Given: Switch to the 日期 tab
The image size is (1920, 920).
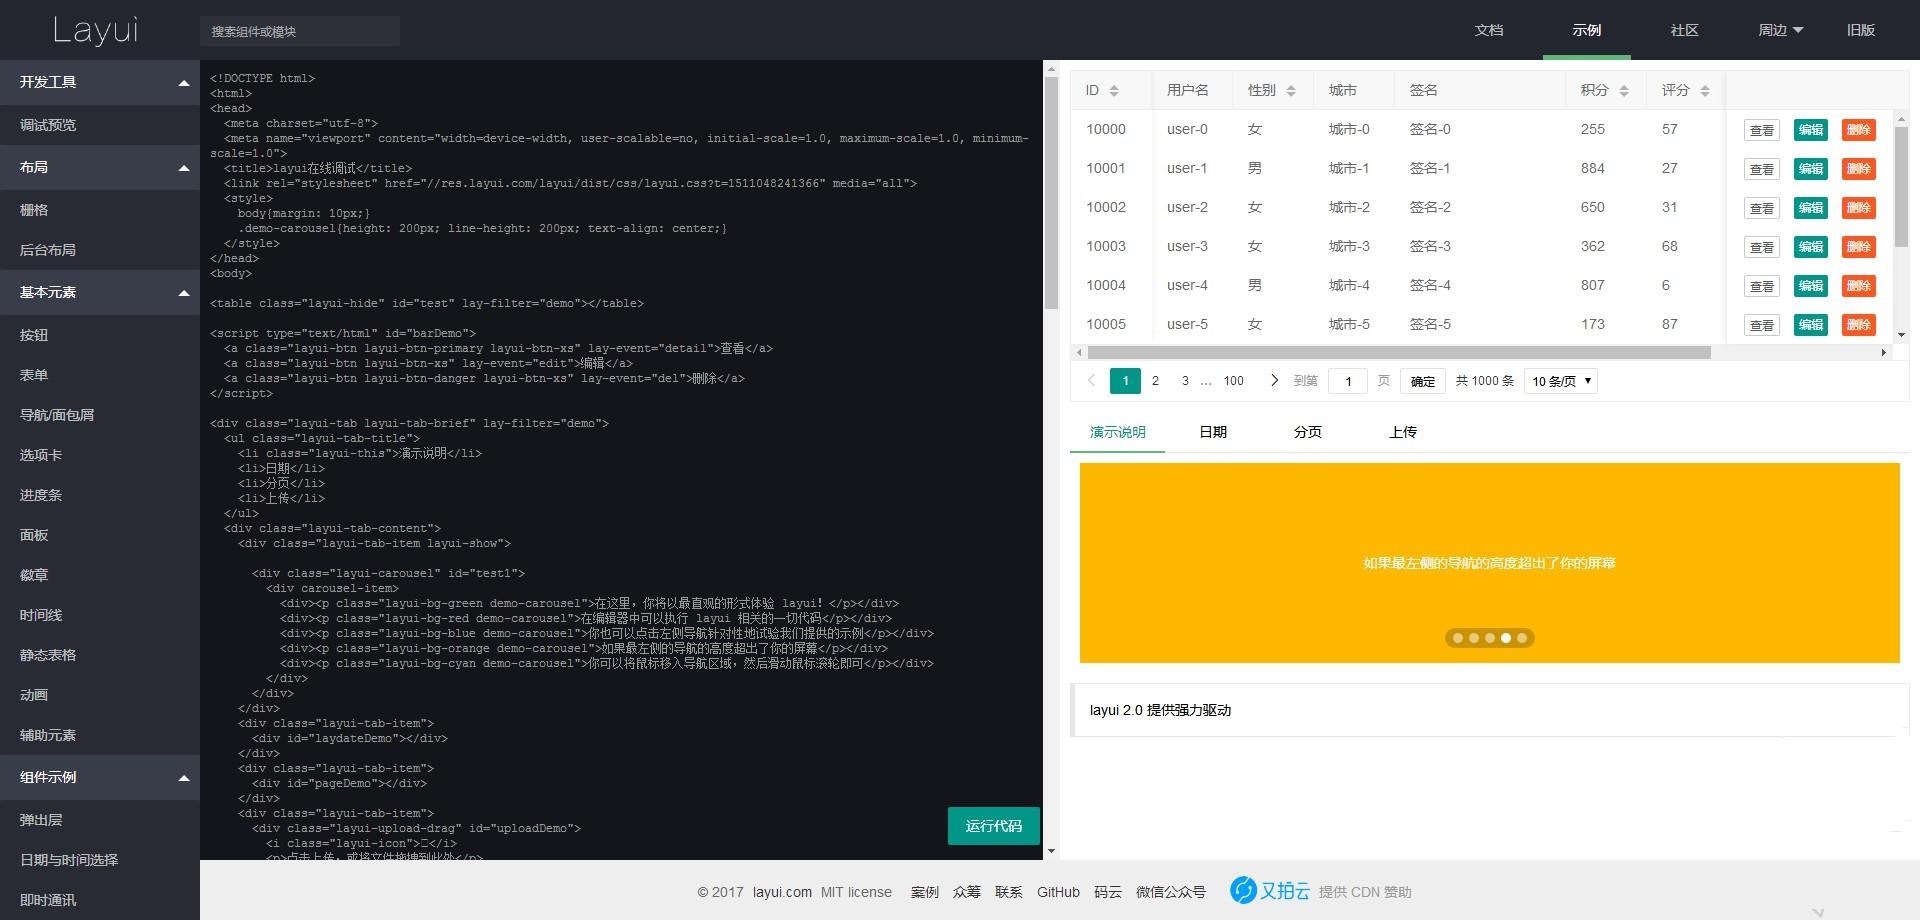Looking at the screenshot, I should tap(1212, 432).
